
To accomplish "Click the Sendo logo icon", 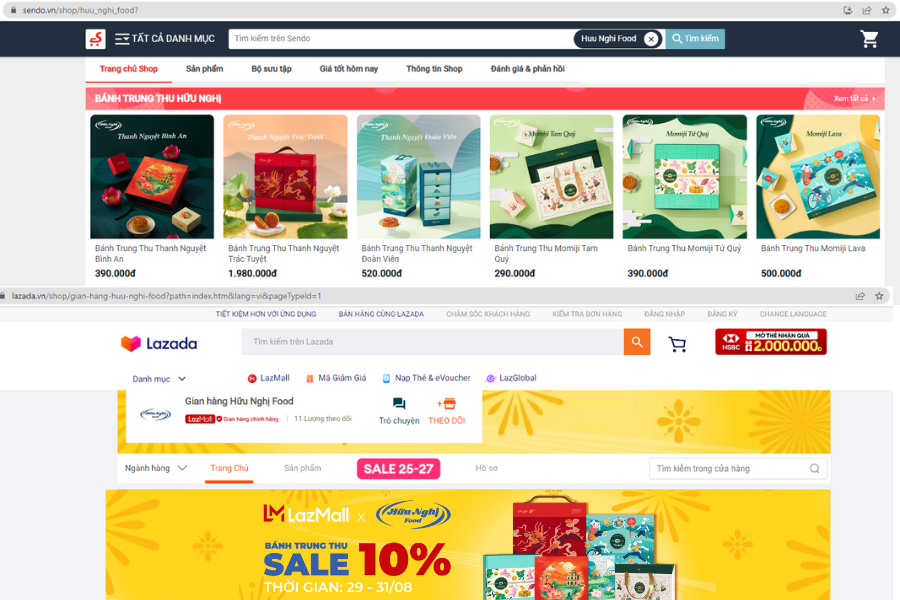I will (x=95, y=39).
